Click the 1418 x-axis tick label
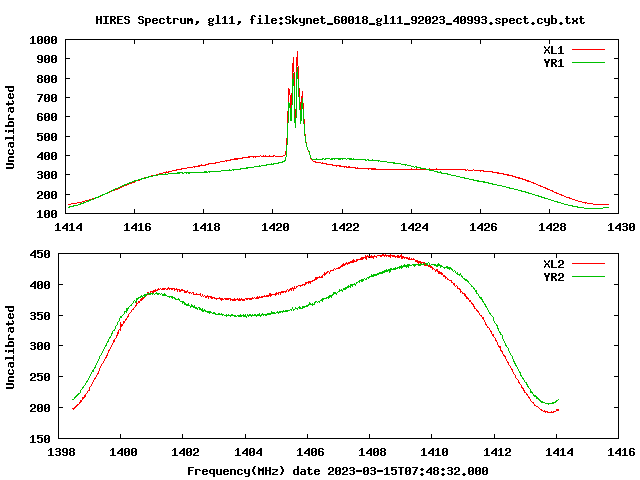 click(206, 227)
